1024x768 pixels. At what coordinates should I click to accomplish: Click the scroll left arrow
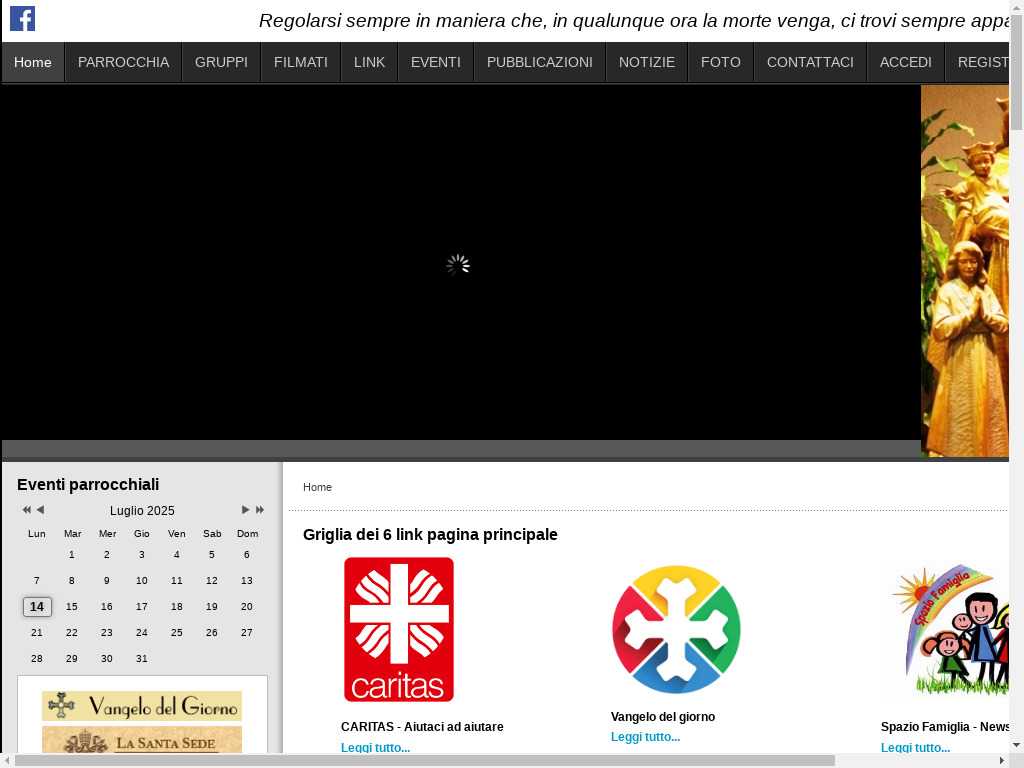click(7, 761)
